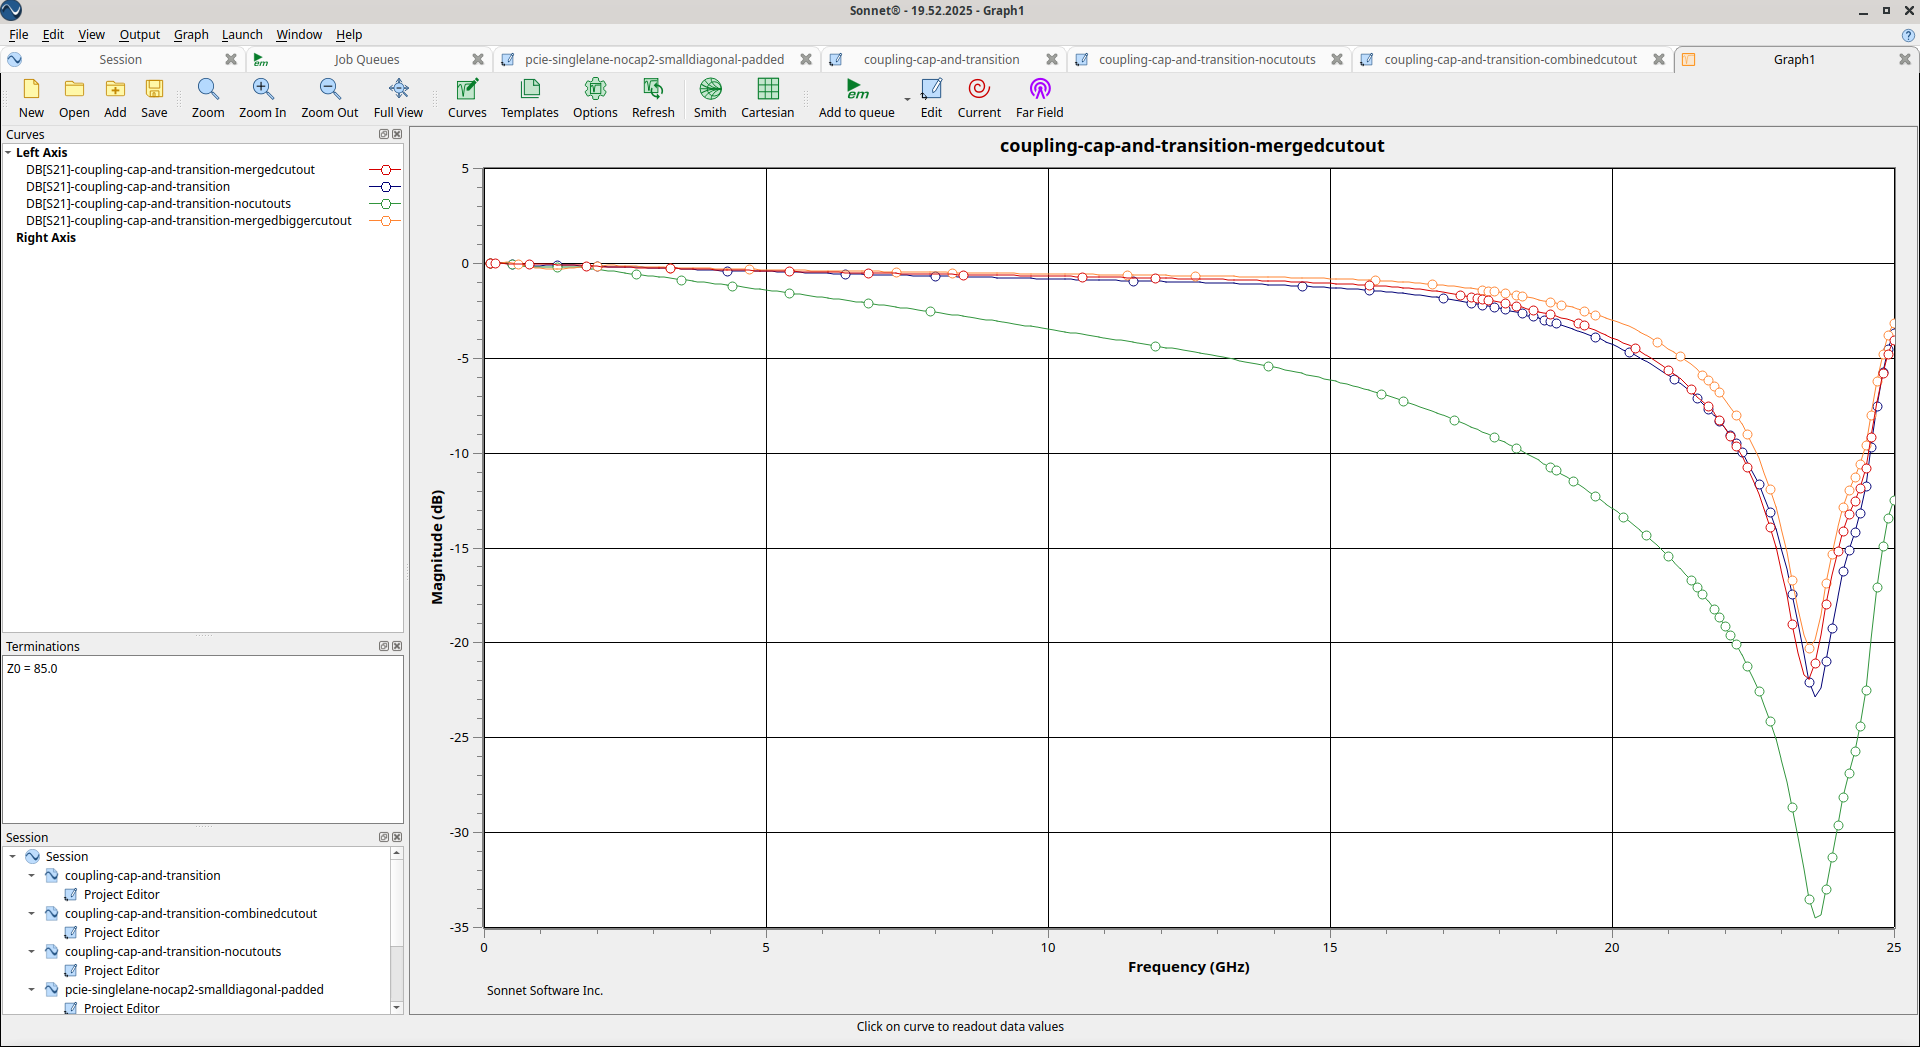Collapse the root Session tree node

(x=12, y=857)
